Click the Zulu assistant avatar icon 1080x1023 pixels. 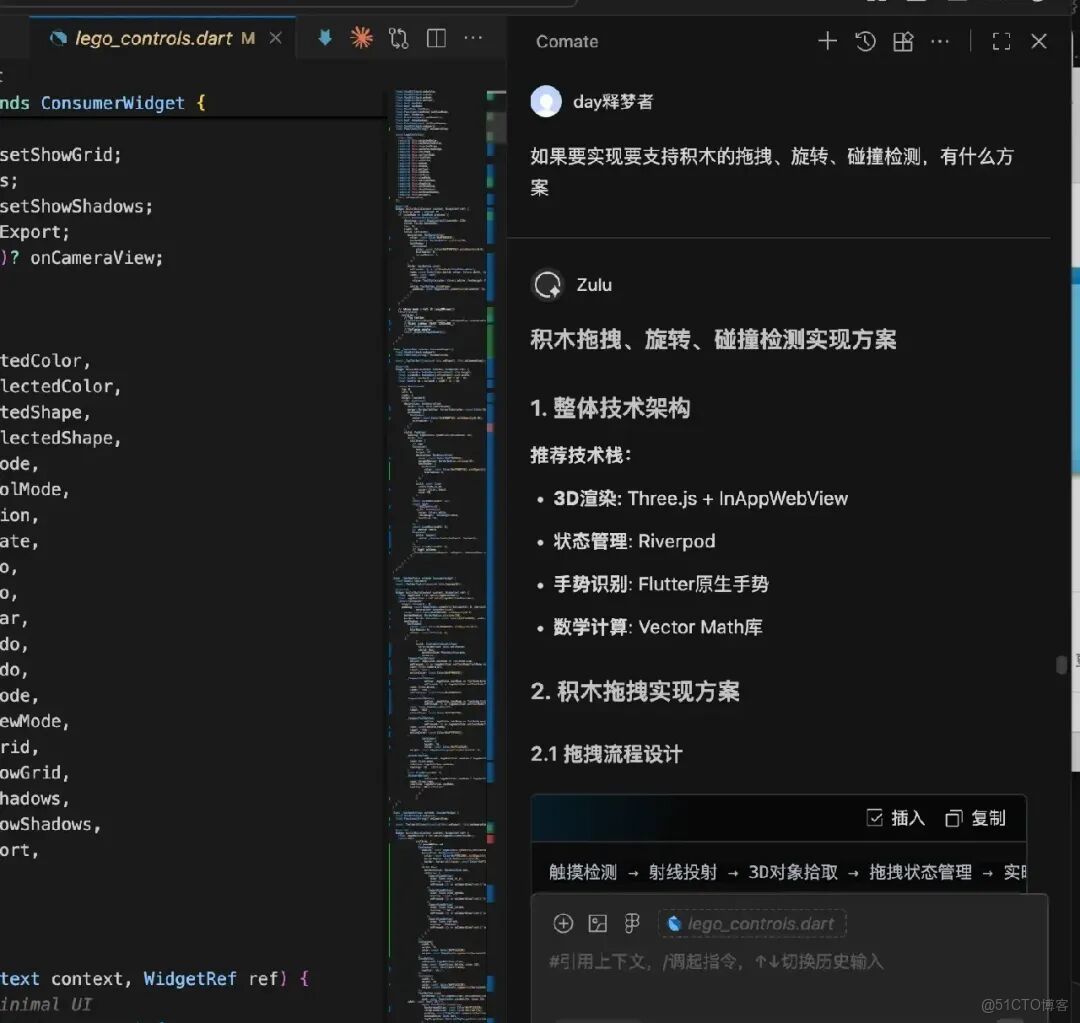(547, 284)
